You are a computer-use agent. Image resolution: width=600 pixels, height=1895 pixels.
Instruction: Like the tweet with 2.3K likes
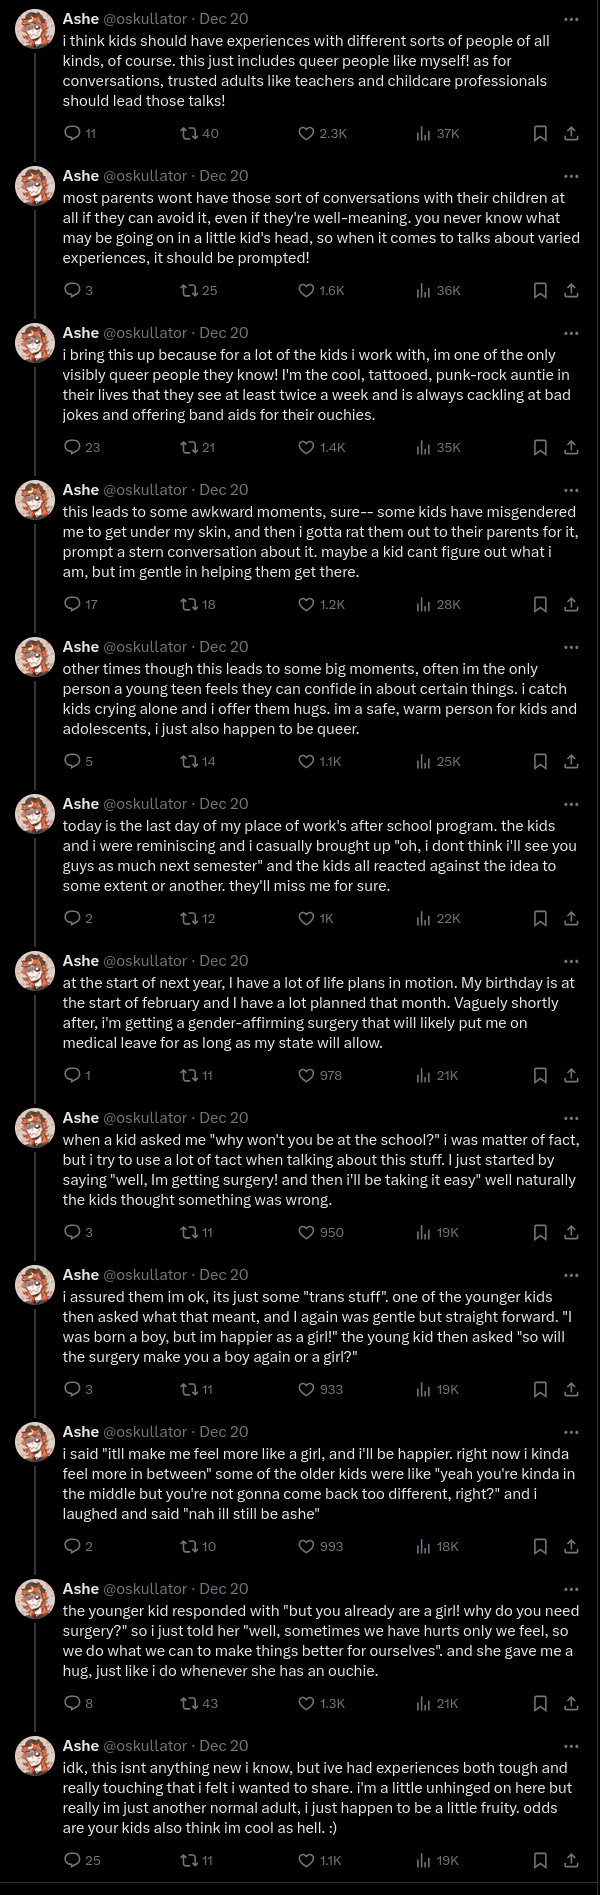pyautogui.click(x=307, y=133)
